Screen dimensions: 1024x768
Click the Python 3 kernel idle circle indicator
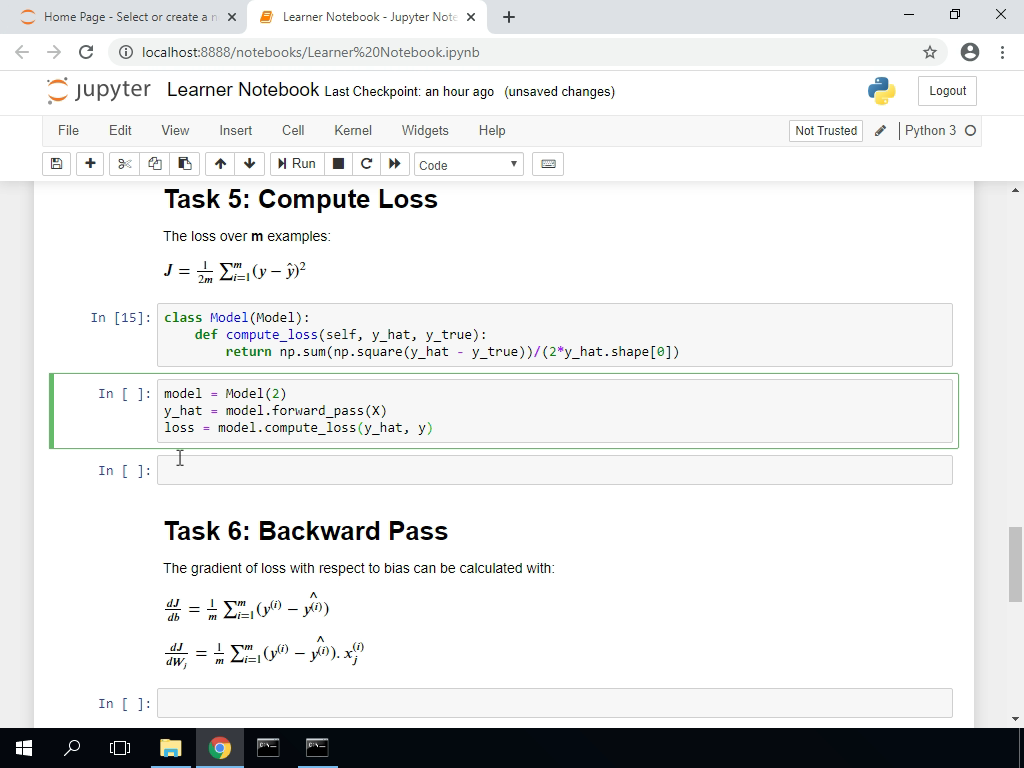pyautogui.click(x=970, y=131)
